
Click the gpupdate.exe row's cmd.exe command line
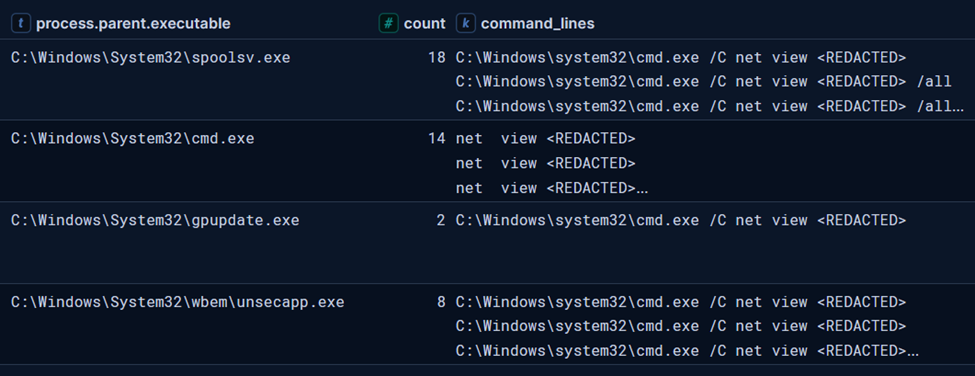(x=681, y=220)
